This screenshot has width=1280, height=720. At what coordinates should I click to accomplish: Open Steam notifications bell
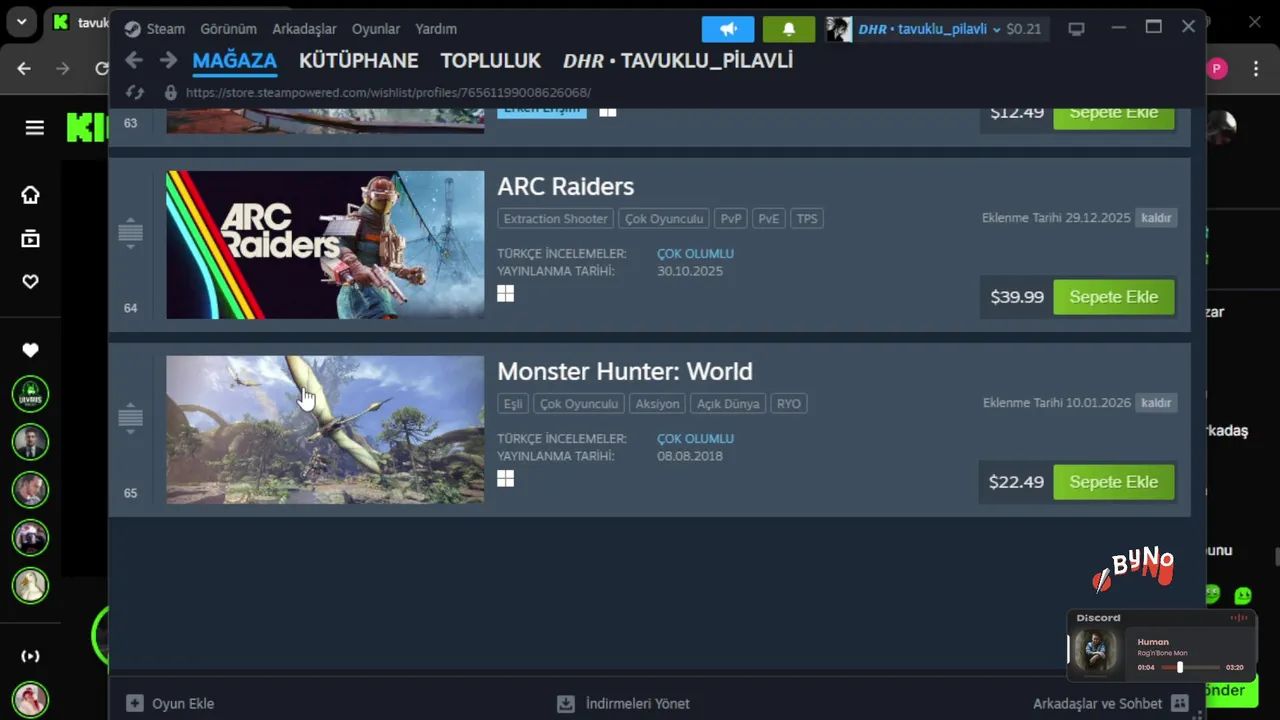tap(789, 29)
